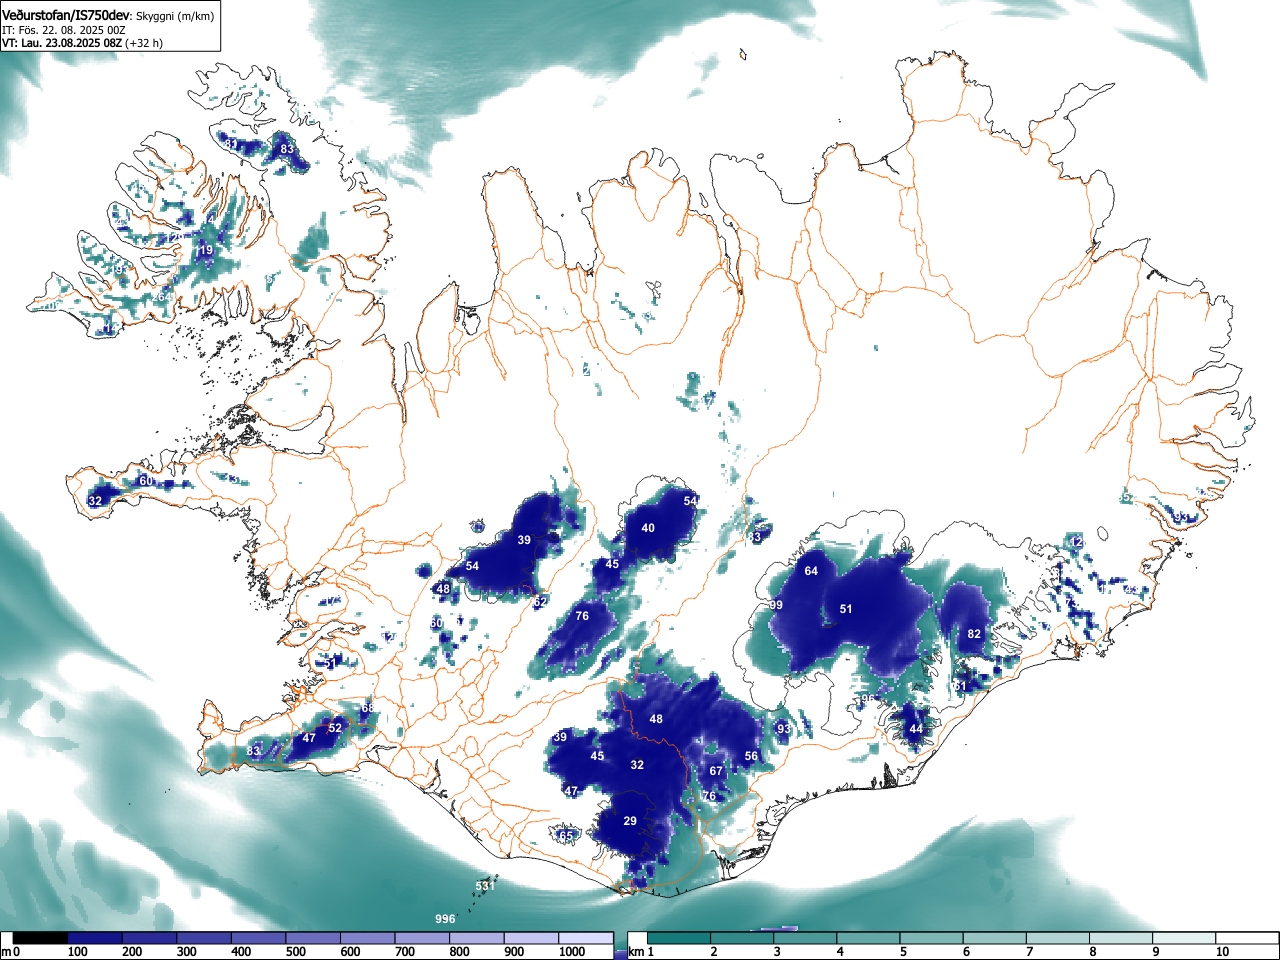Click the '100' tick label on the meter legend
The image size is (1280, 960).
coord(77,952)
